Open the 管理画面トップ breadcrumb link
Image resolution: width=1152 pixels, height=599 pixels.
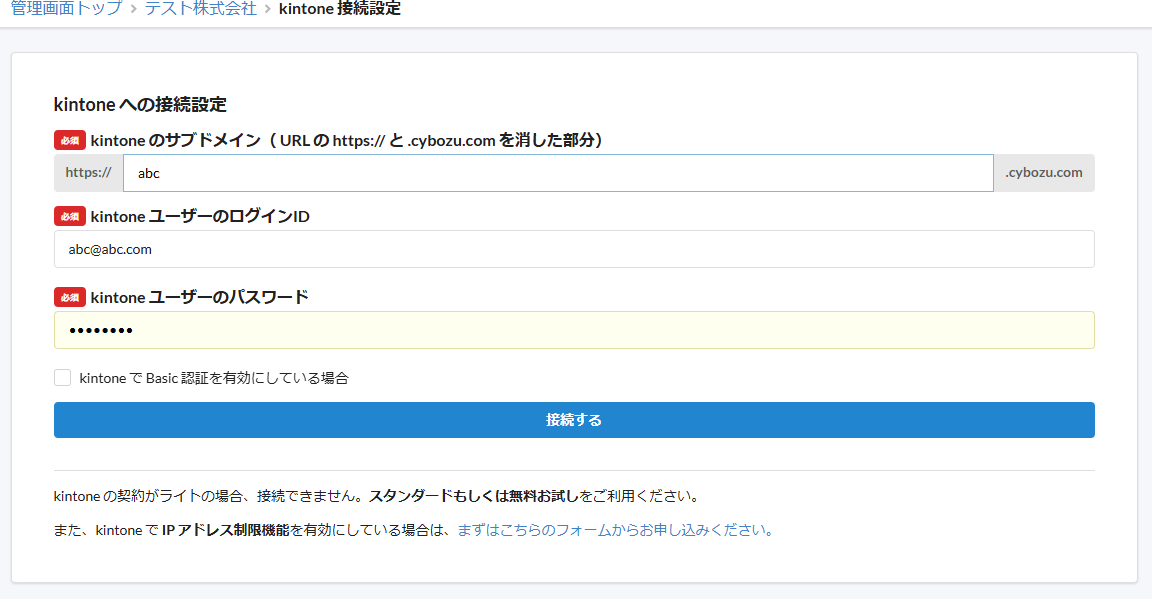pyautogui.click(x=66, y=9)
